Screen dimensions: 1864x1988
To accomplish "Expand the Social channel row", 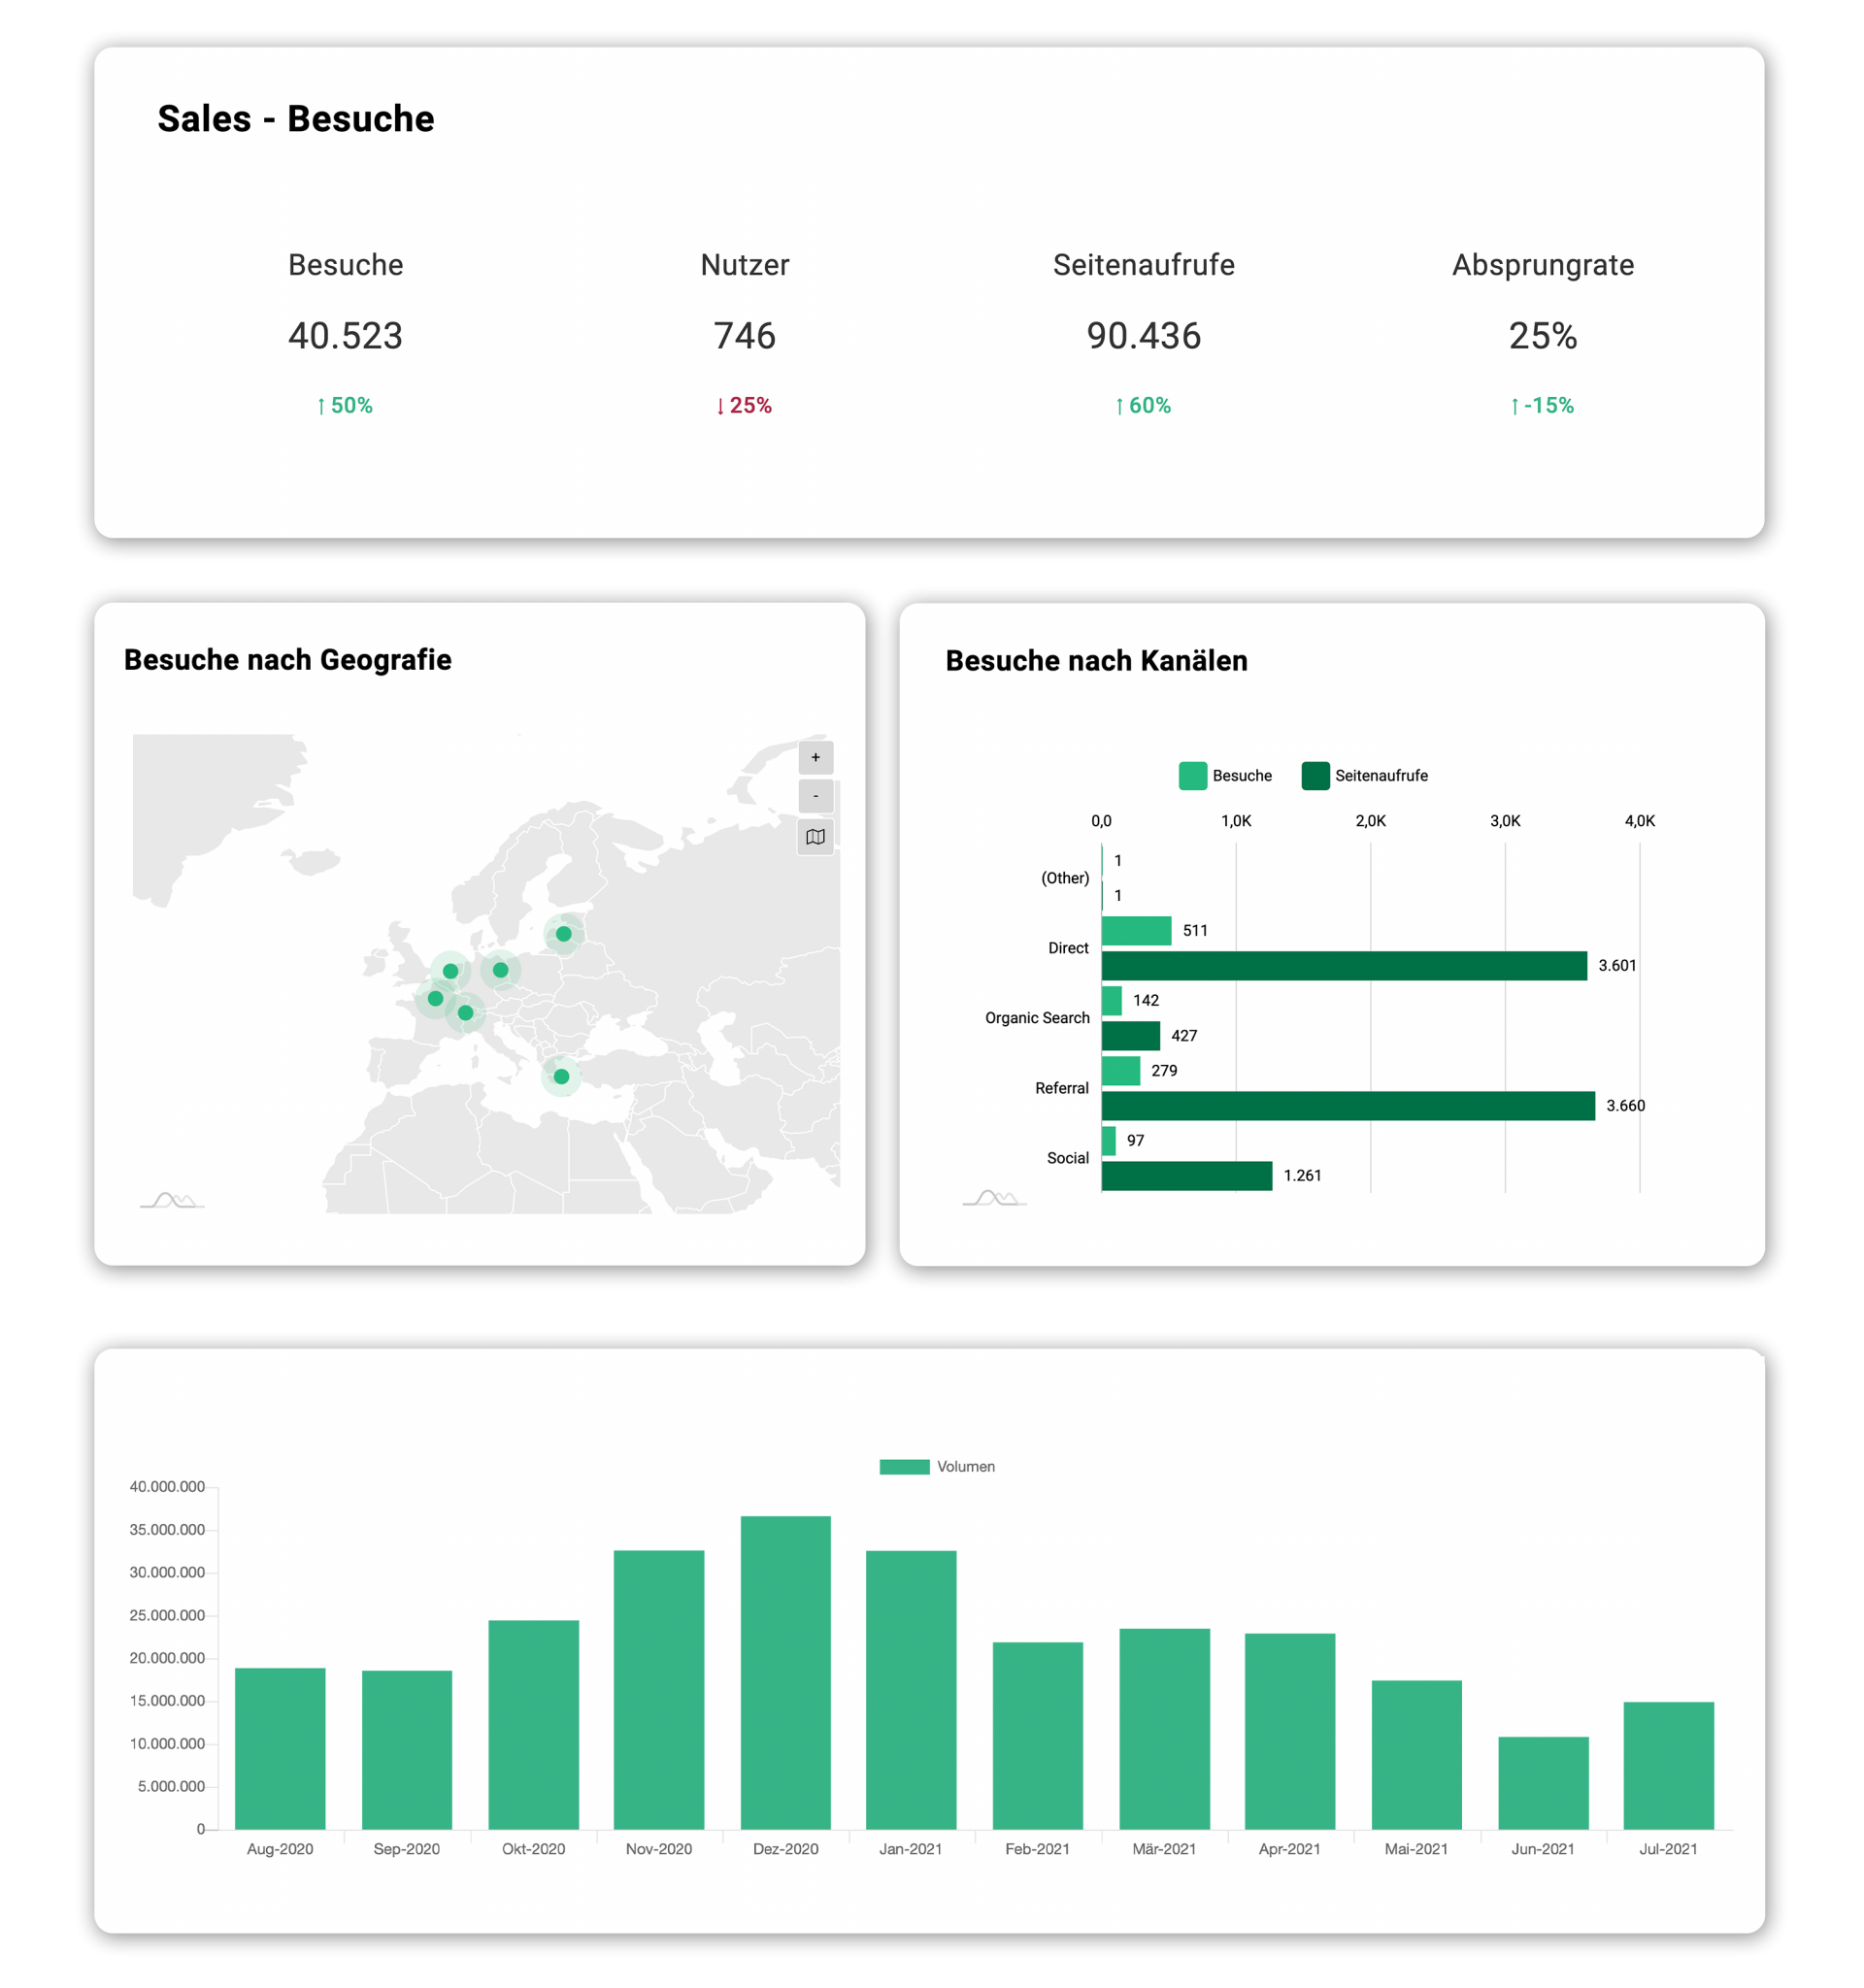I will click(x=1068, y=1157).
